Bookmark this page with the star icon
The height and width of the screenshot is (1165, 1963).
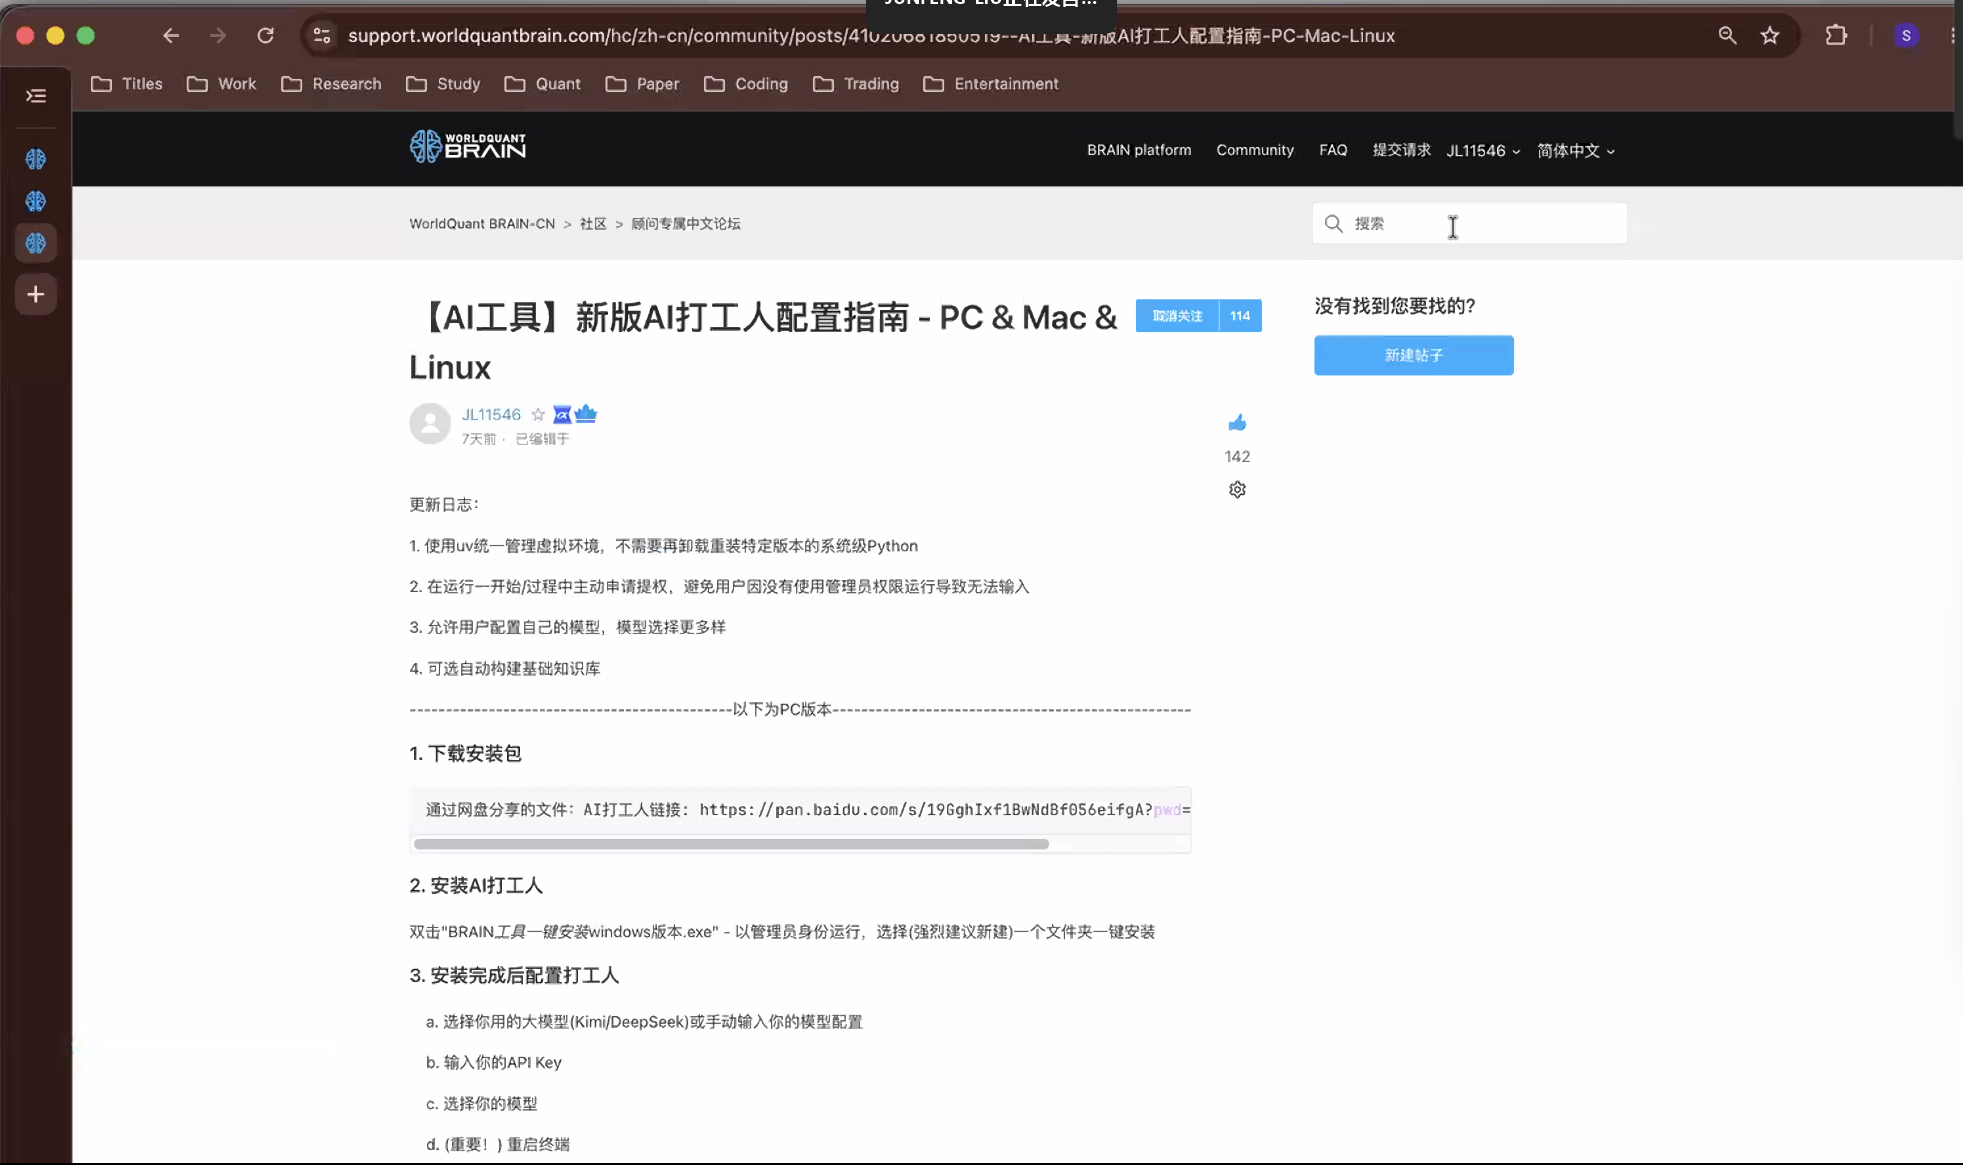tap(1770, 36)
